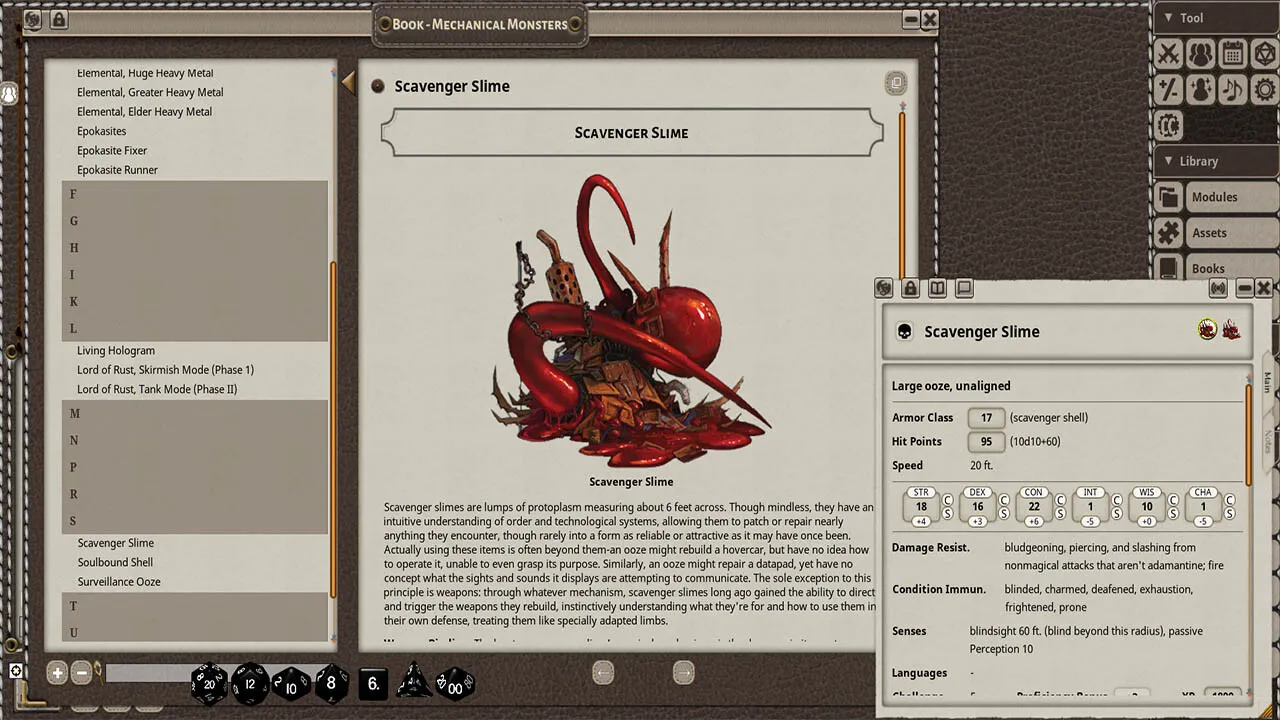Switch to NPC sheet Notes tab
The height and width of the screenshot is (720, 1280).
1267,441
